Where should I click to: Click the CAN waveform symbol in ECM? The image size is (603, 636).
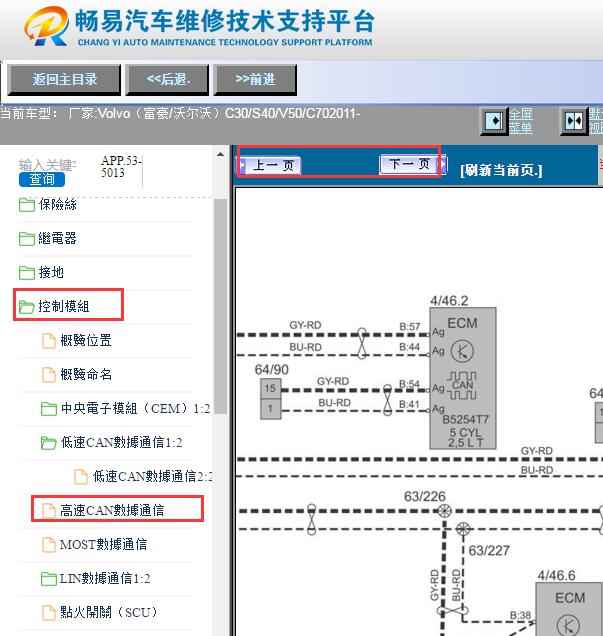point(462,385)
